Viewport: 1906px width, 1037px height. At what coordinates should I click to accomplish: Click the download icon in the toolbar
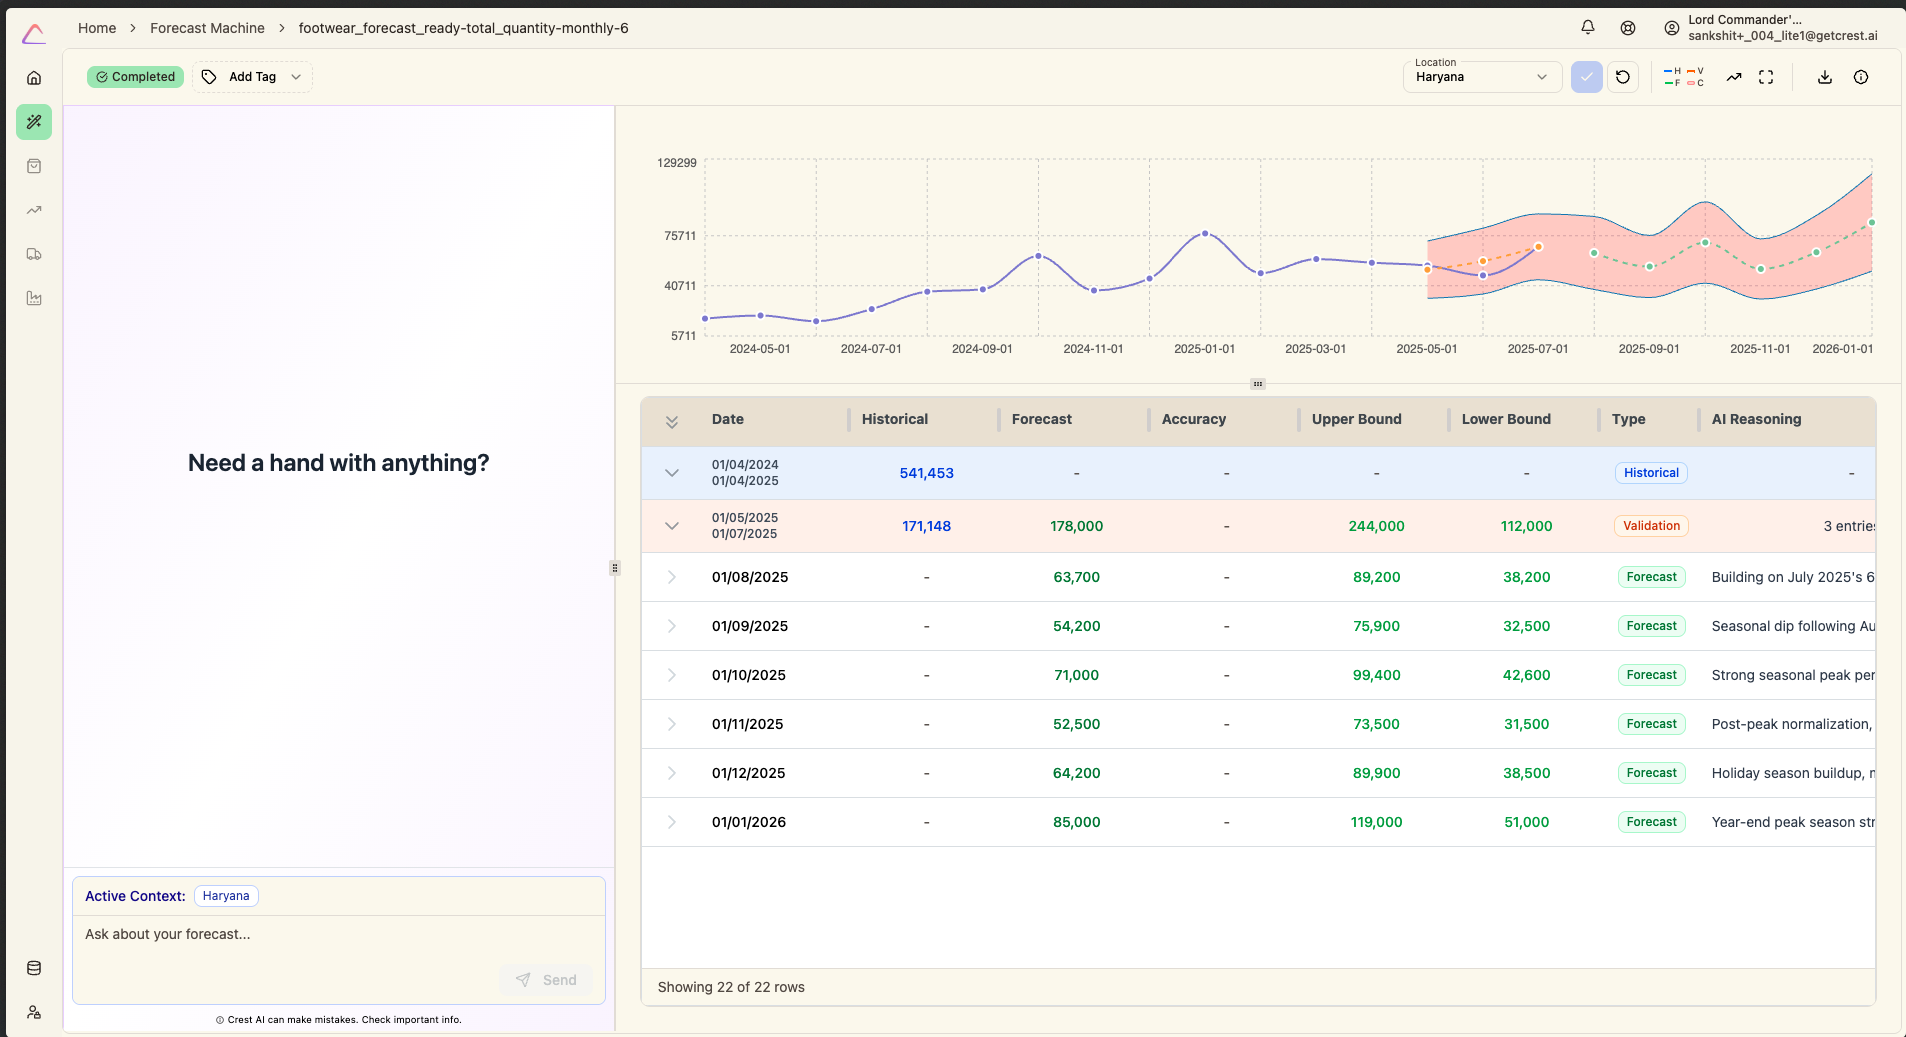1824,77
